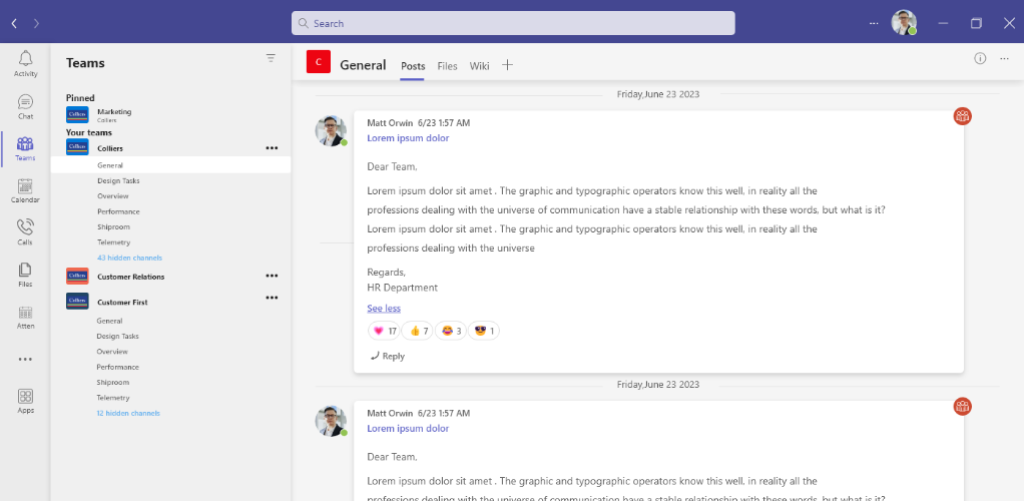Open the channel info icon
The width and height of the screenshot is (1024, 501).
click(x=980, y=58)
